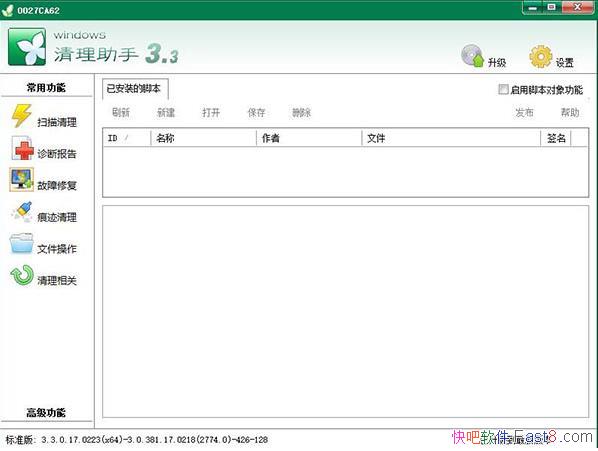Open the 扫描清理 lightning icon
This screenshot has width=598, height=451.
(x=22, y=116)
